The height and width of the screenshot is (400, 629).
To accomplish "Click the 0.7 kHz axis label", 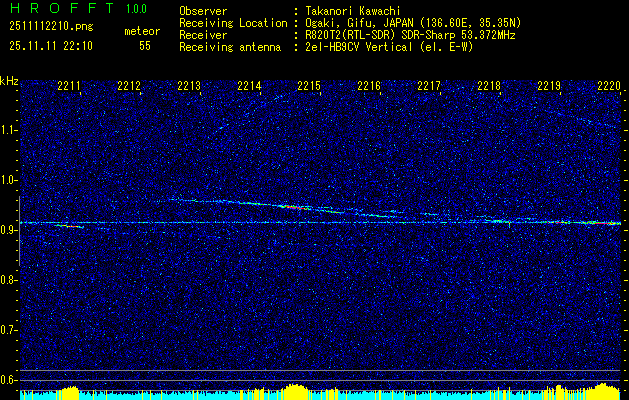I will coord(9,330).
